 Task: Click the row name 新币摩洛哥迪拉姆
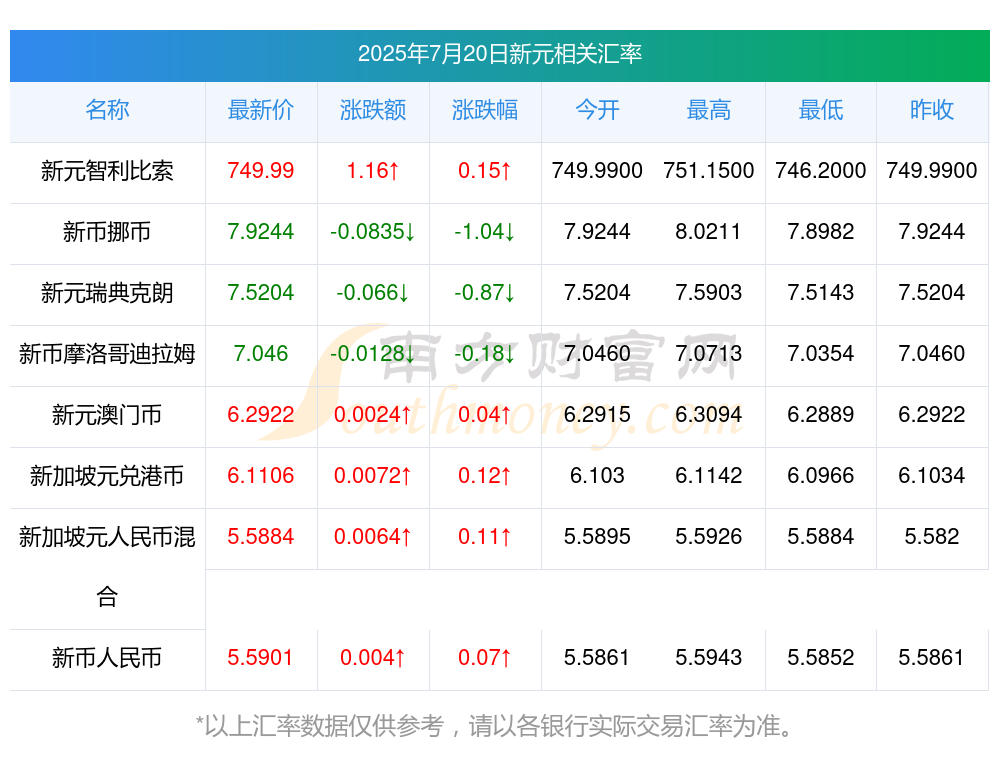[x=107, y=354]
